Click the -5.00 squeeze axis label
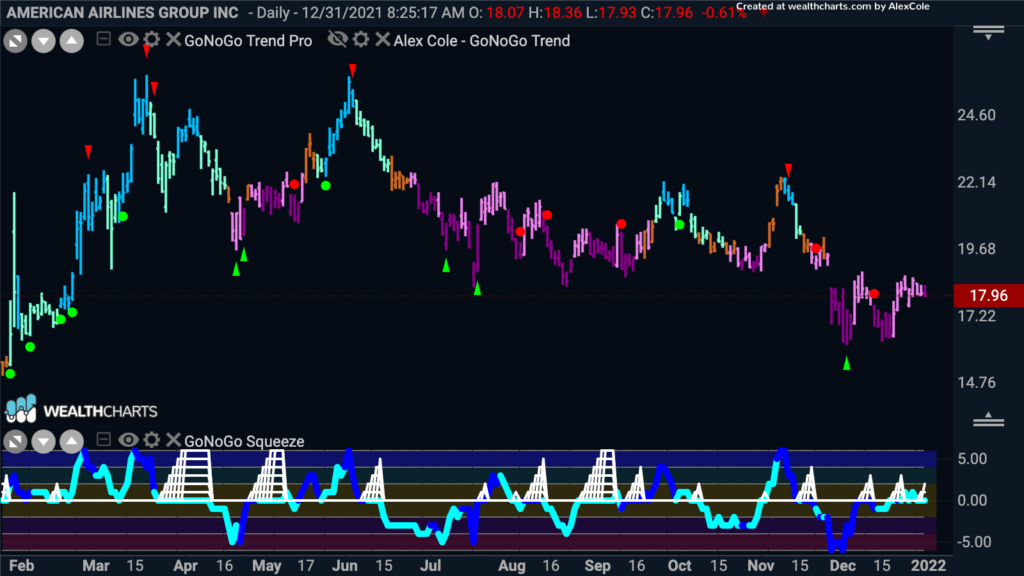The width and height of the screenshot is (1024, 576). 972,542
